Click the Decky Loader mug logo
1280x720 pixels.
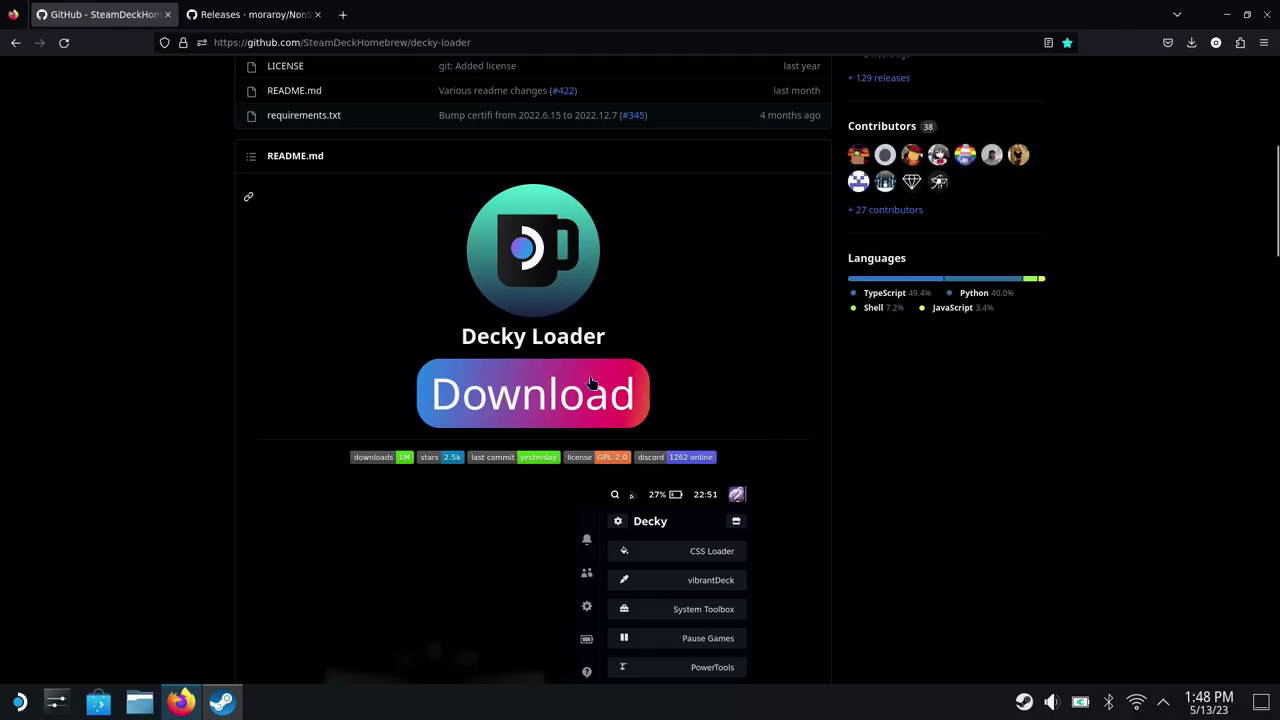[533, 250]
